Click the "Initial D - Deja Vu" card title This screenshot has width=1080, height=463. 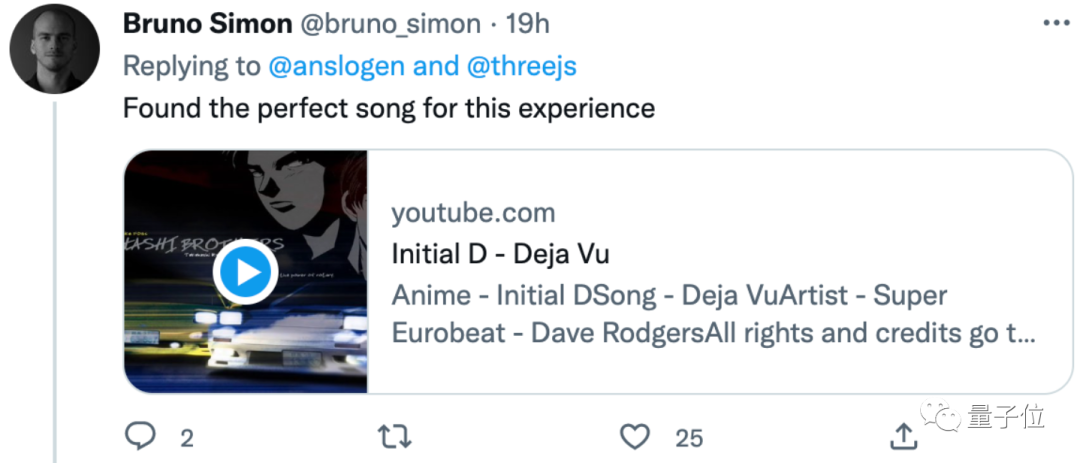click(500, 254)
